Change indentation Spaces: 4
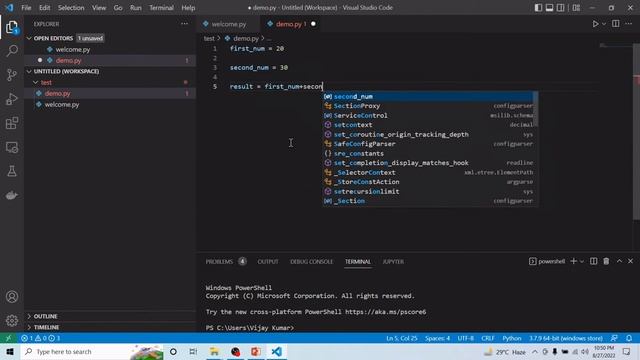The height and width of the screenshot is (360, 640). [437, 338]
